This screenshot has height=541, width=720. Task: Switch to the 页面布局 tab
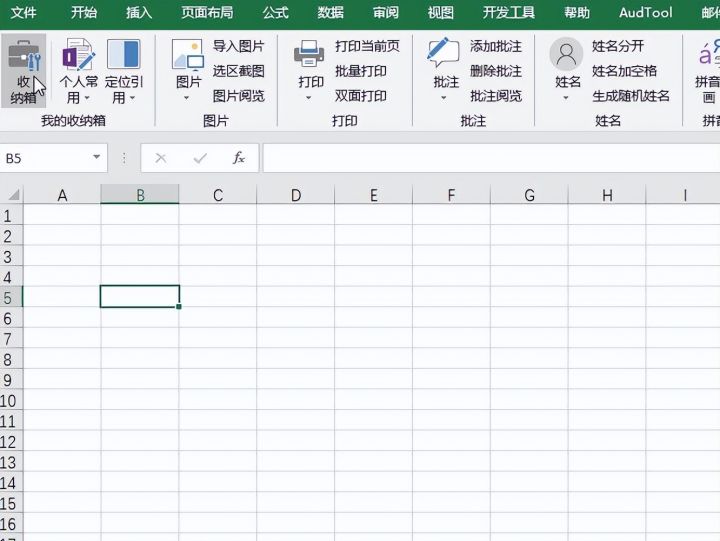(207, 12)
